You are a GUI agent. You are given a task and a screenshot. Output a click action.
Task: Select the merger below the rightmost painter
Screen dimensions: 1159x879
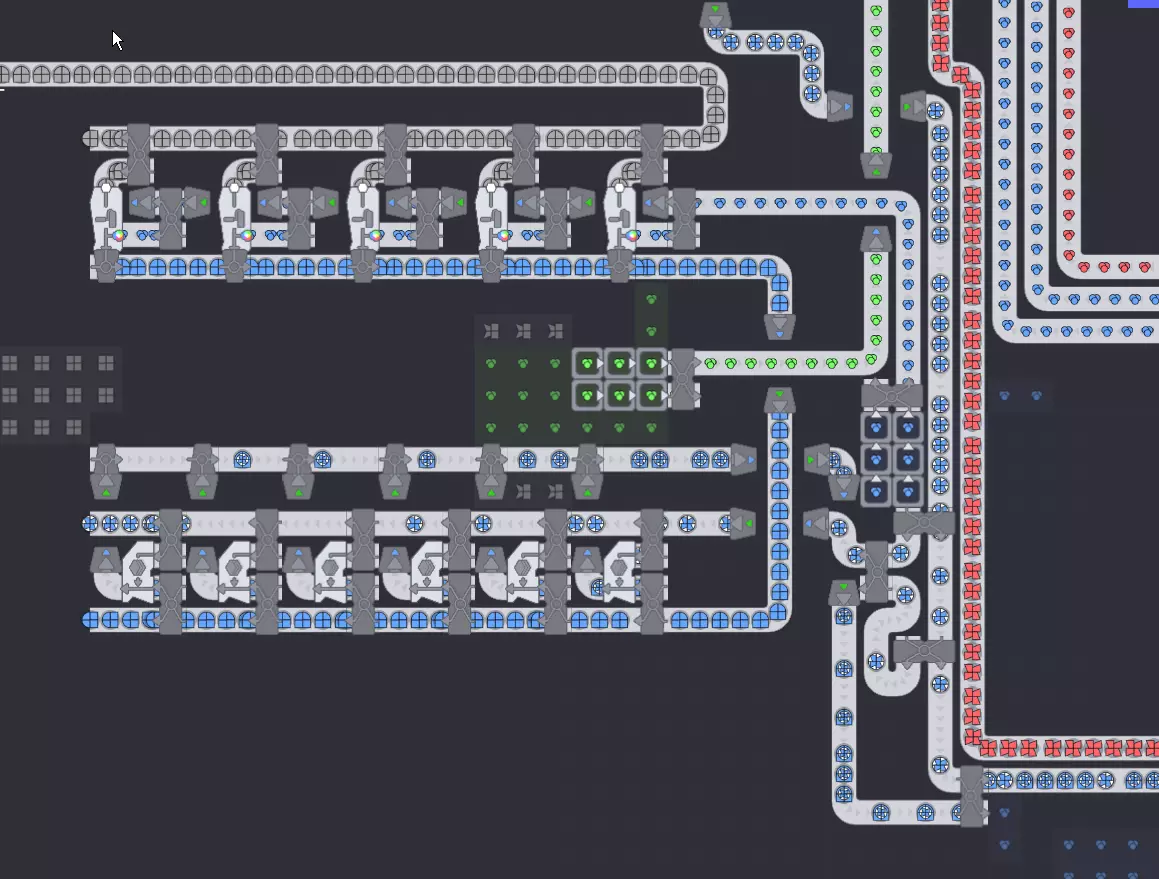(620, 266)
